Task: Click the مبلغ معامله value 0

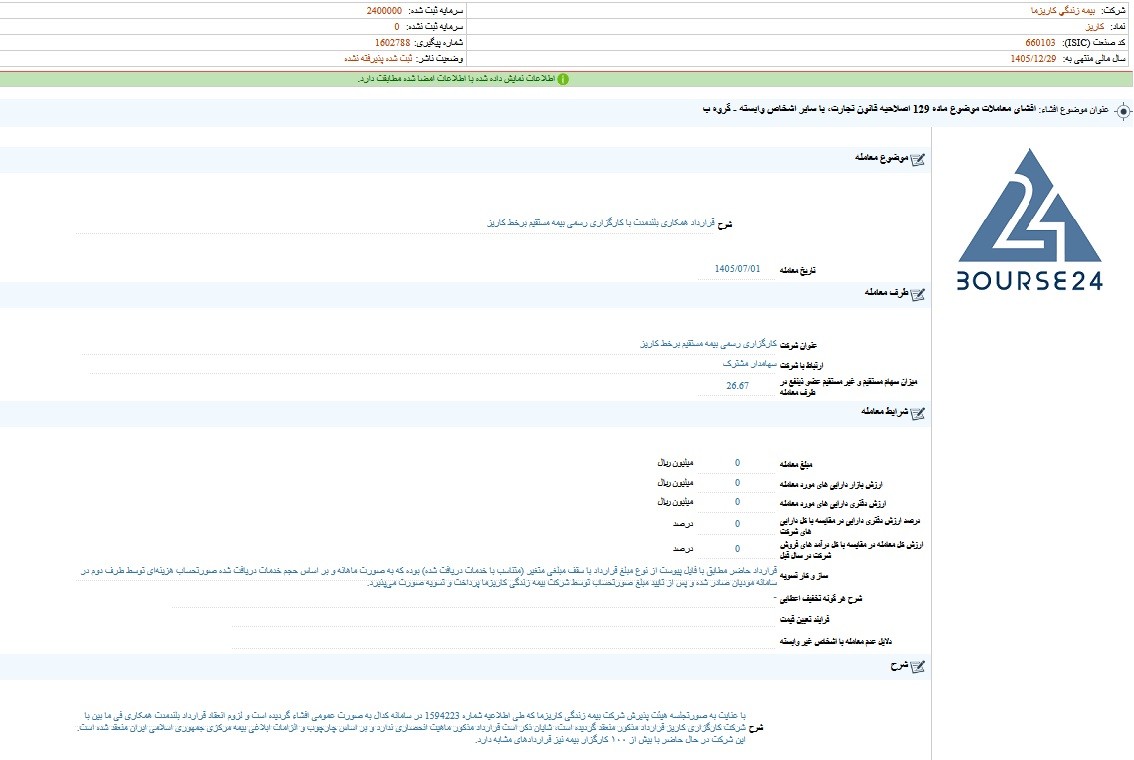Action: coord(737,464)
